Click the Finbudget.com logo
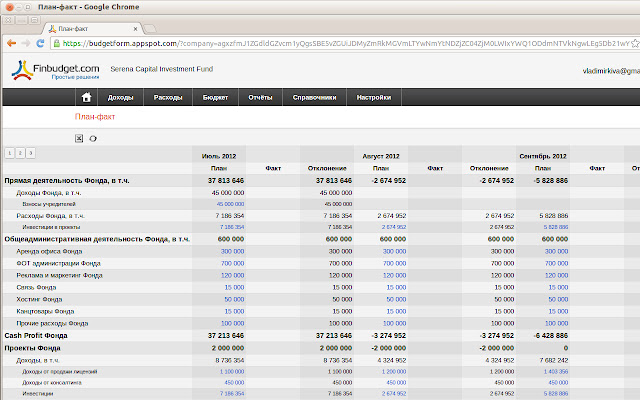The width and height of the screenshot is (640, 400). (x=56, y=70)
